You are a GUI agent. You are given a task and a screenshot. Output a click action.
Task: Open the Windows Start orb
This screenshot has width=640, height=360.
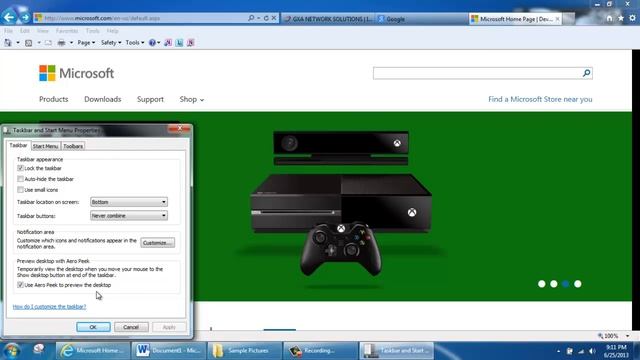point(11,351)
